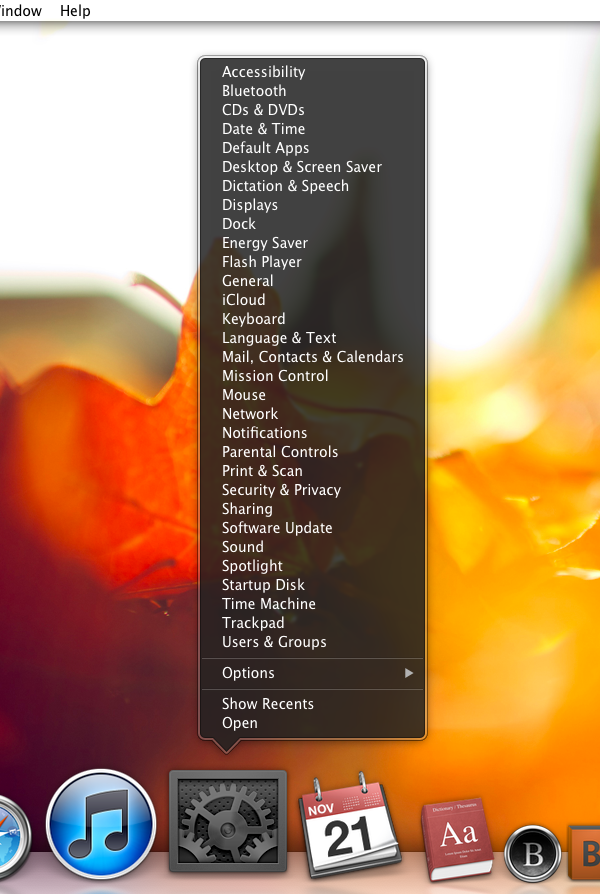Open Notifications preferences
The image size is (600, 894).
264,433
